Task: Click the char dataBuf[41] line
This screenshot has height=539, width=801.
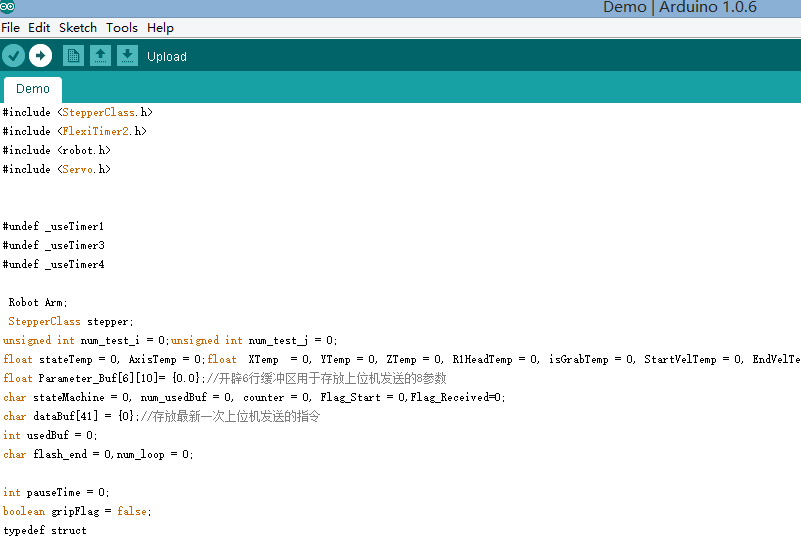Action: pos(161,416)
